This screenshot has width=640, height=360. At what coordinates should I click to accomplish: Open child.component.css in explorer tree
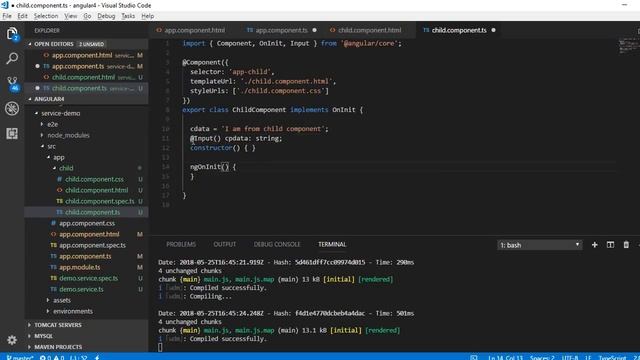point(94,179)
